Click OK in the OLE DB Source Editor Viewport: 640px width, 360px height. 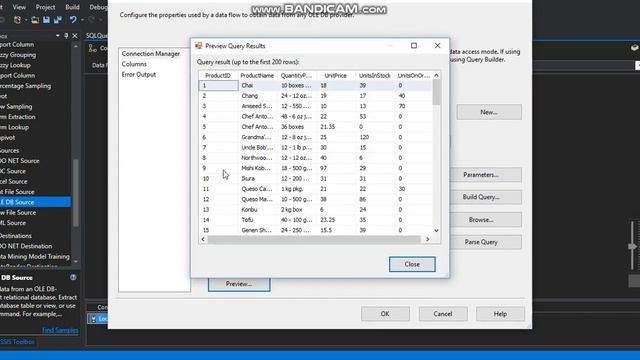(385, 313)
